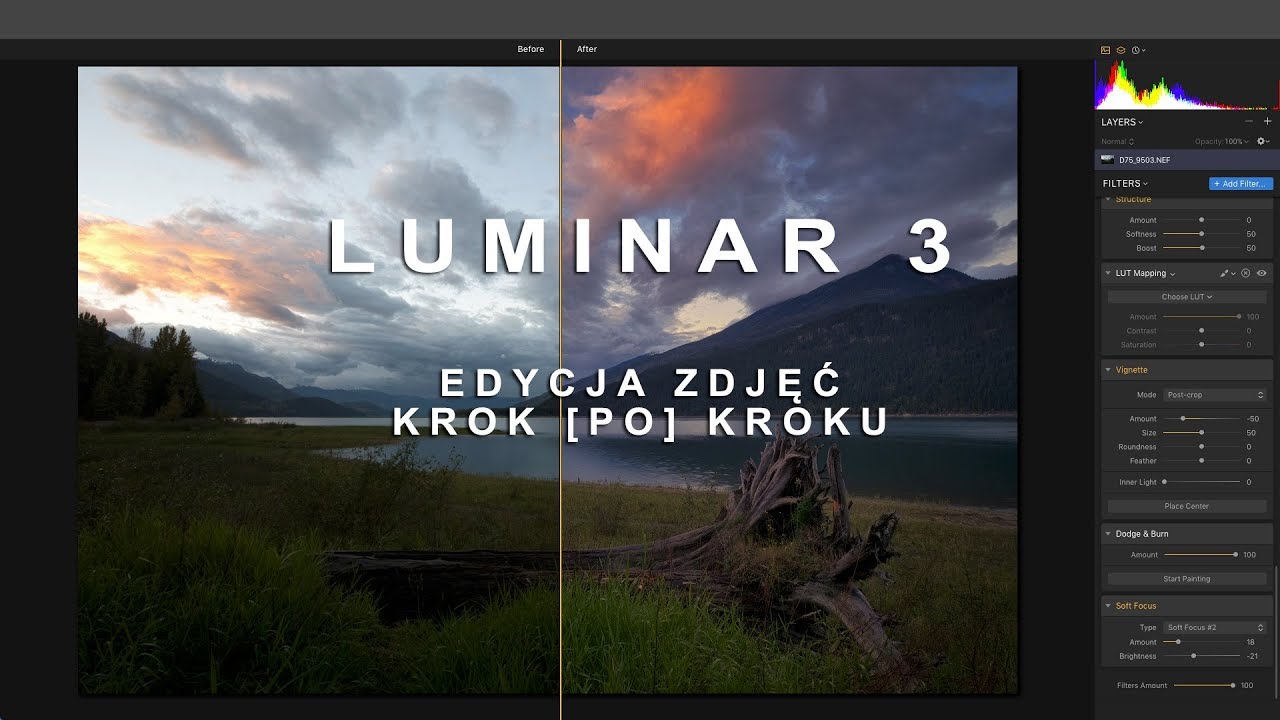Collapse the LUT Mapping filter triangle

click(x=1108, y=273)
